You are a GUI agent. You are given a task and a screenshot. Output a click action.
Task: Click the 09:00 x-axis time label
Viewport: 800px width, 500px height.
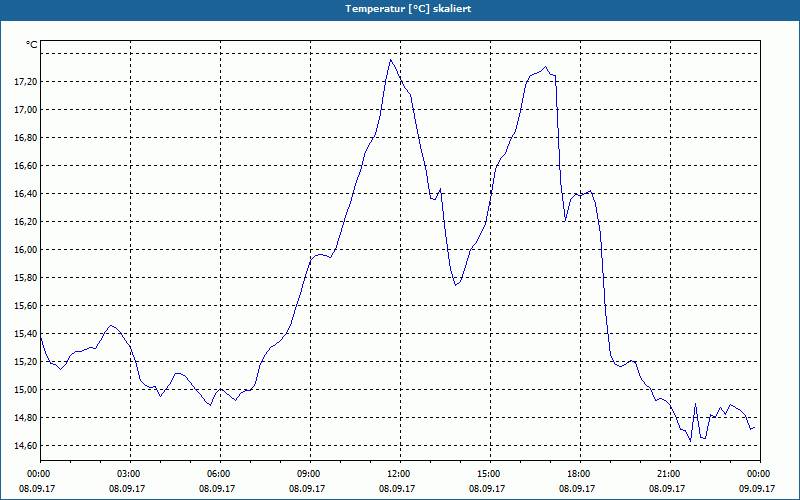(307, 474)
